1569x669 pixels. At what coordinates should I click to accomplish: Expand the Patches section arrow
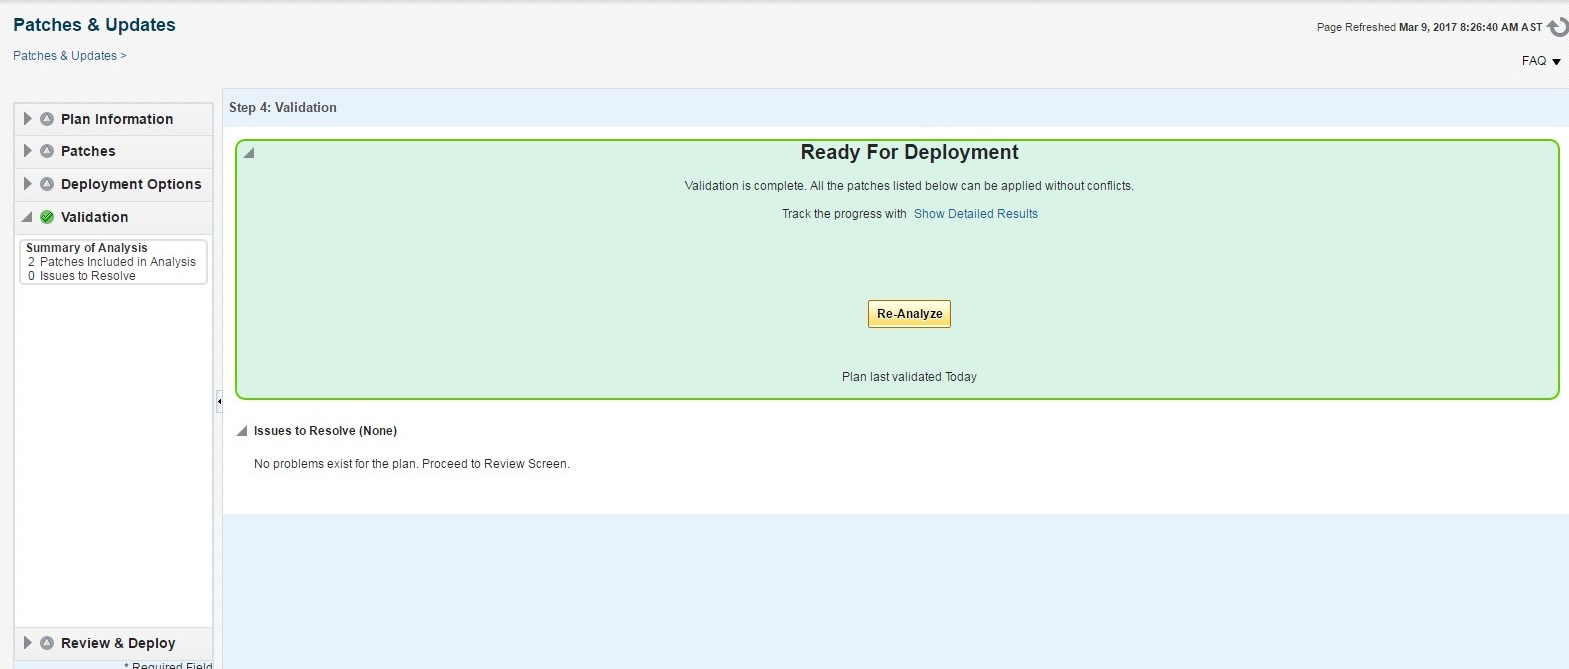28,151
